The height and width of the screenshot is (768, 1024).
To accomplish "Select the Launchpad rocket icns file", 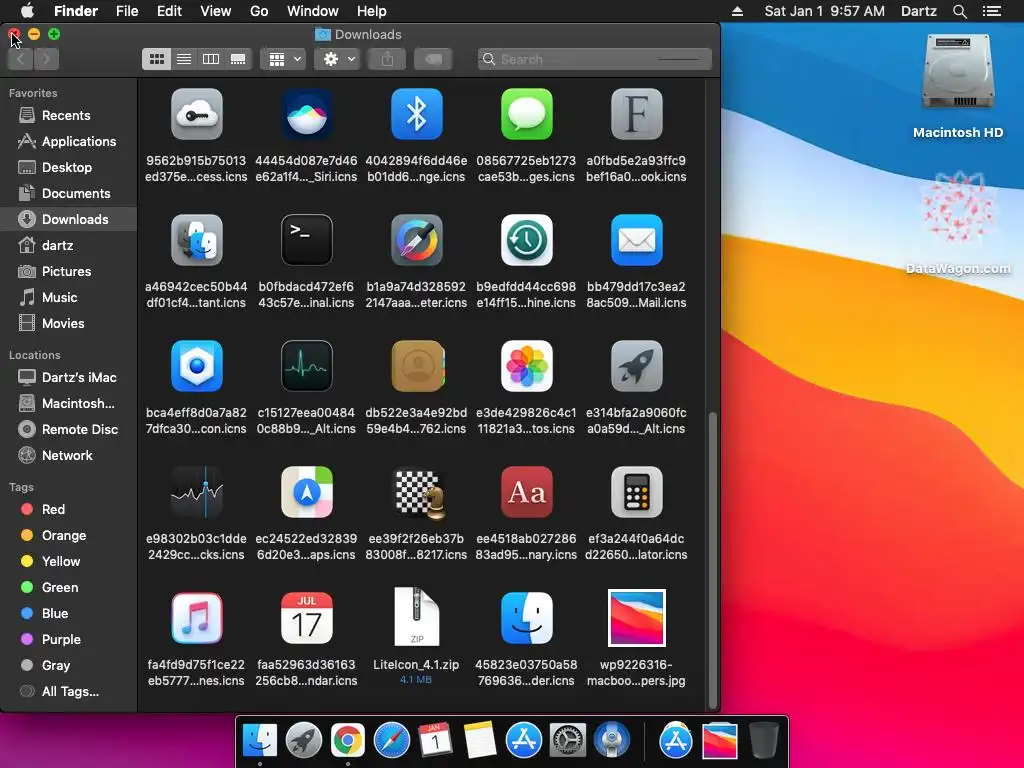I will pos(637,366).
